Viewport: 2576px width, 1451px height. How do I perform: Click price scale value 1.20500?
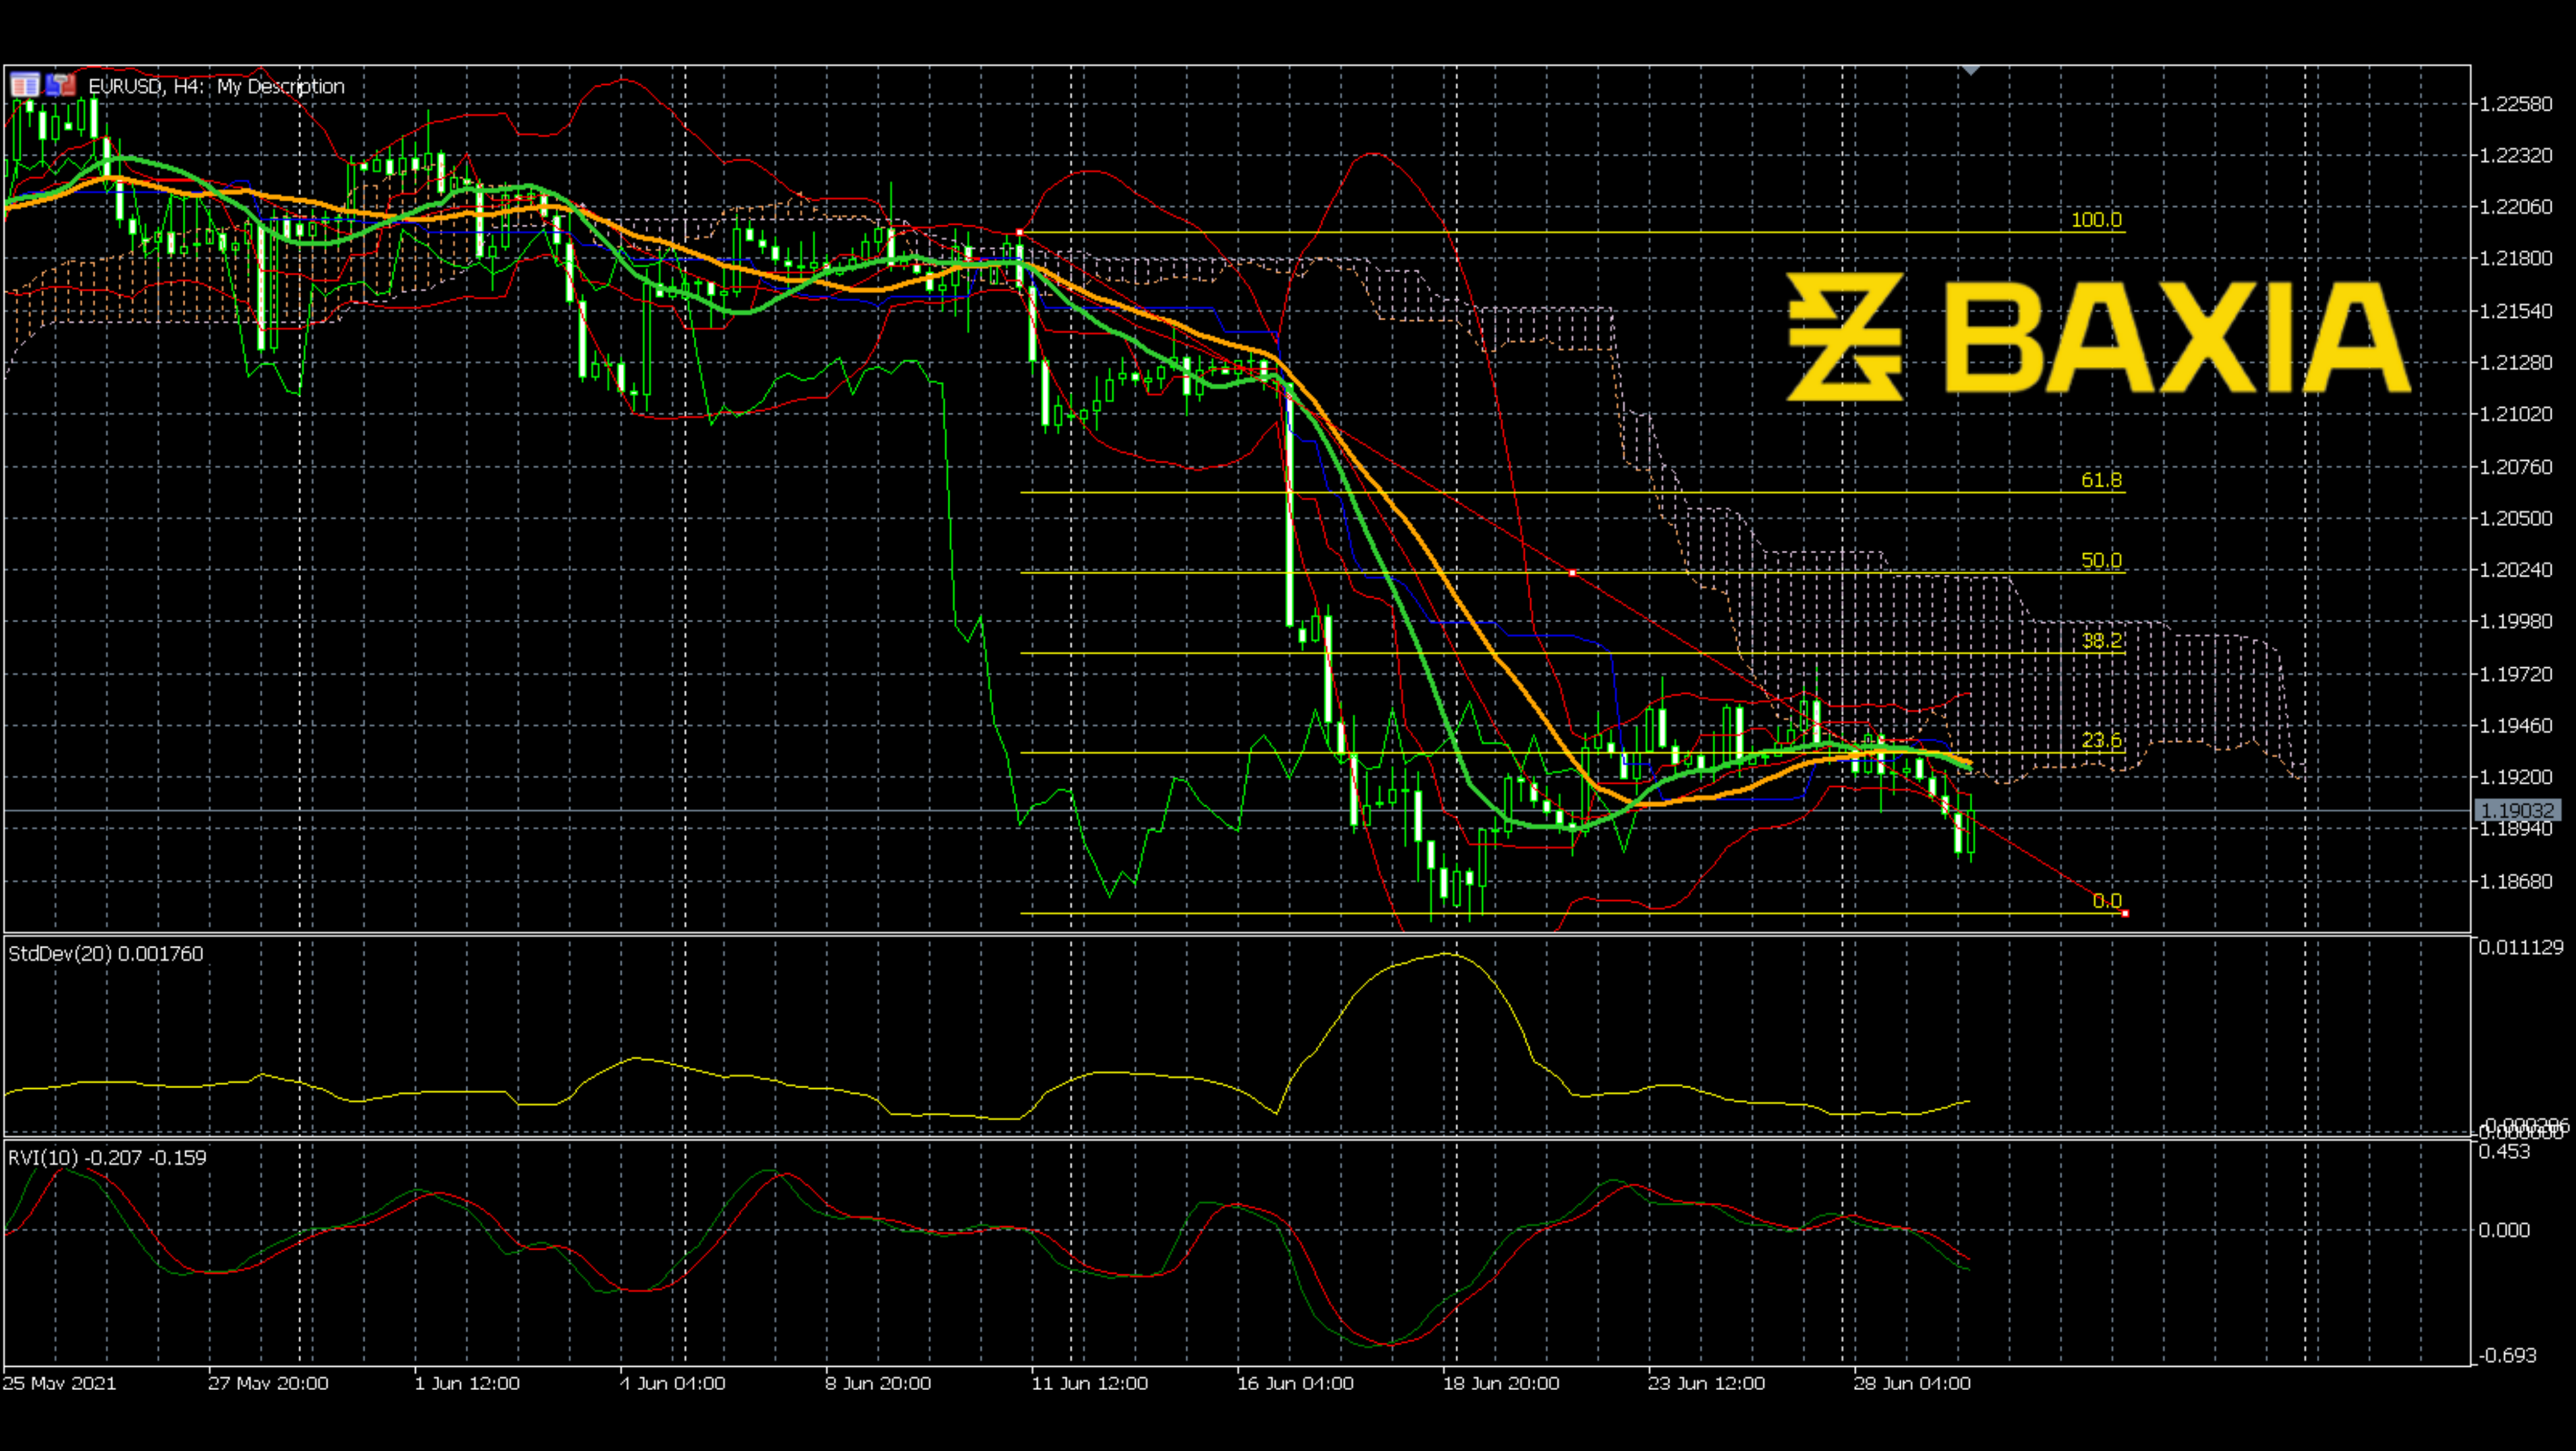click(2516, 518)
